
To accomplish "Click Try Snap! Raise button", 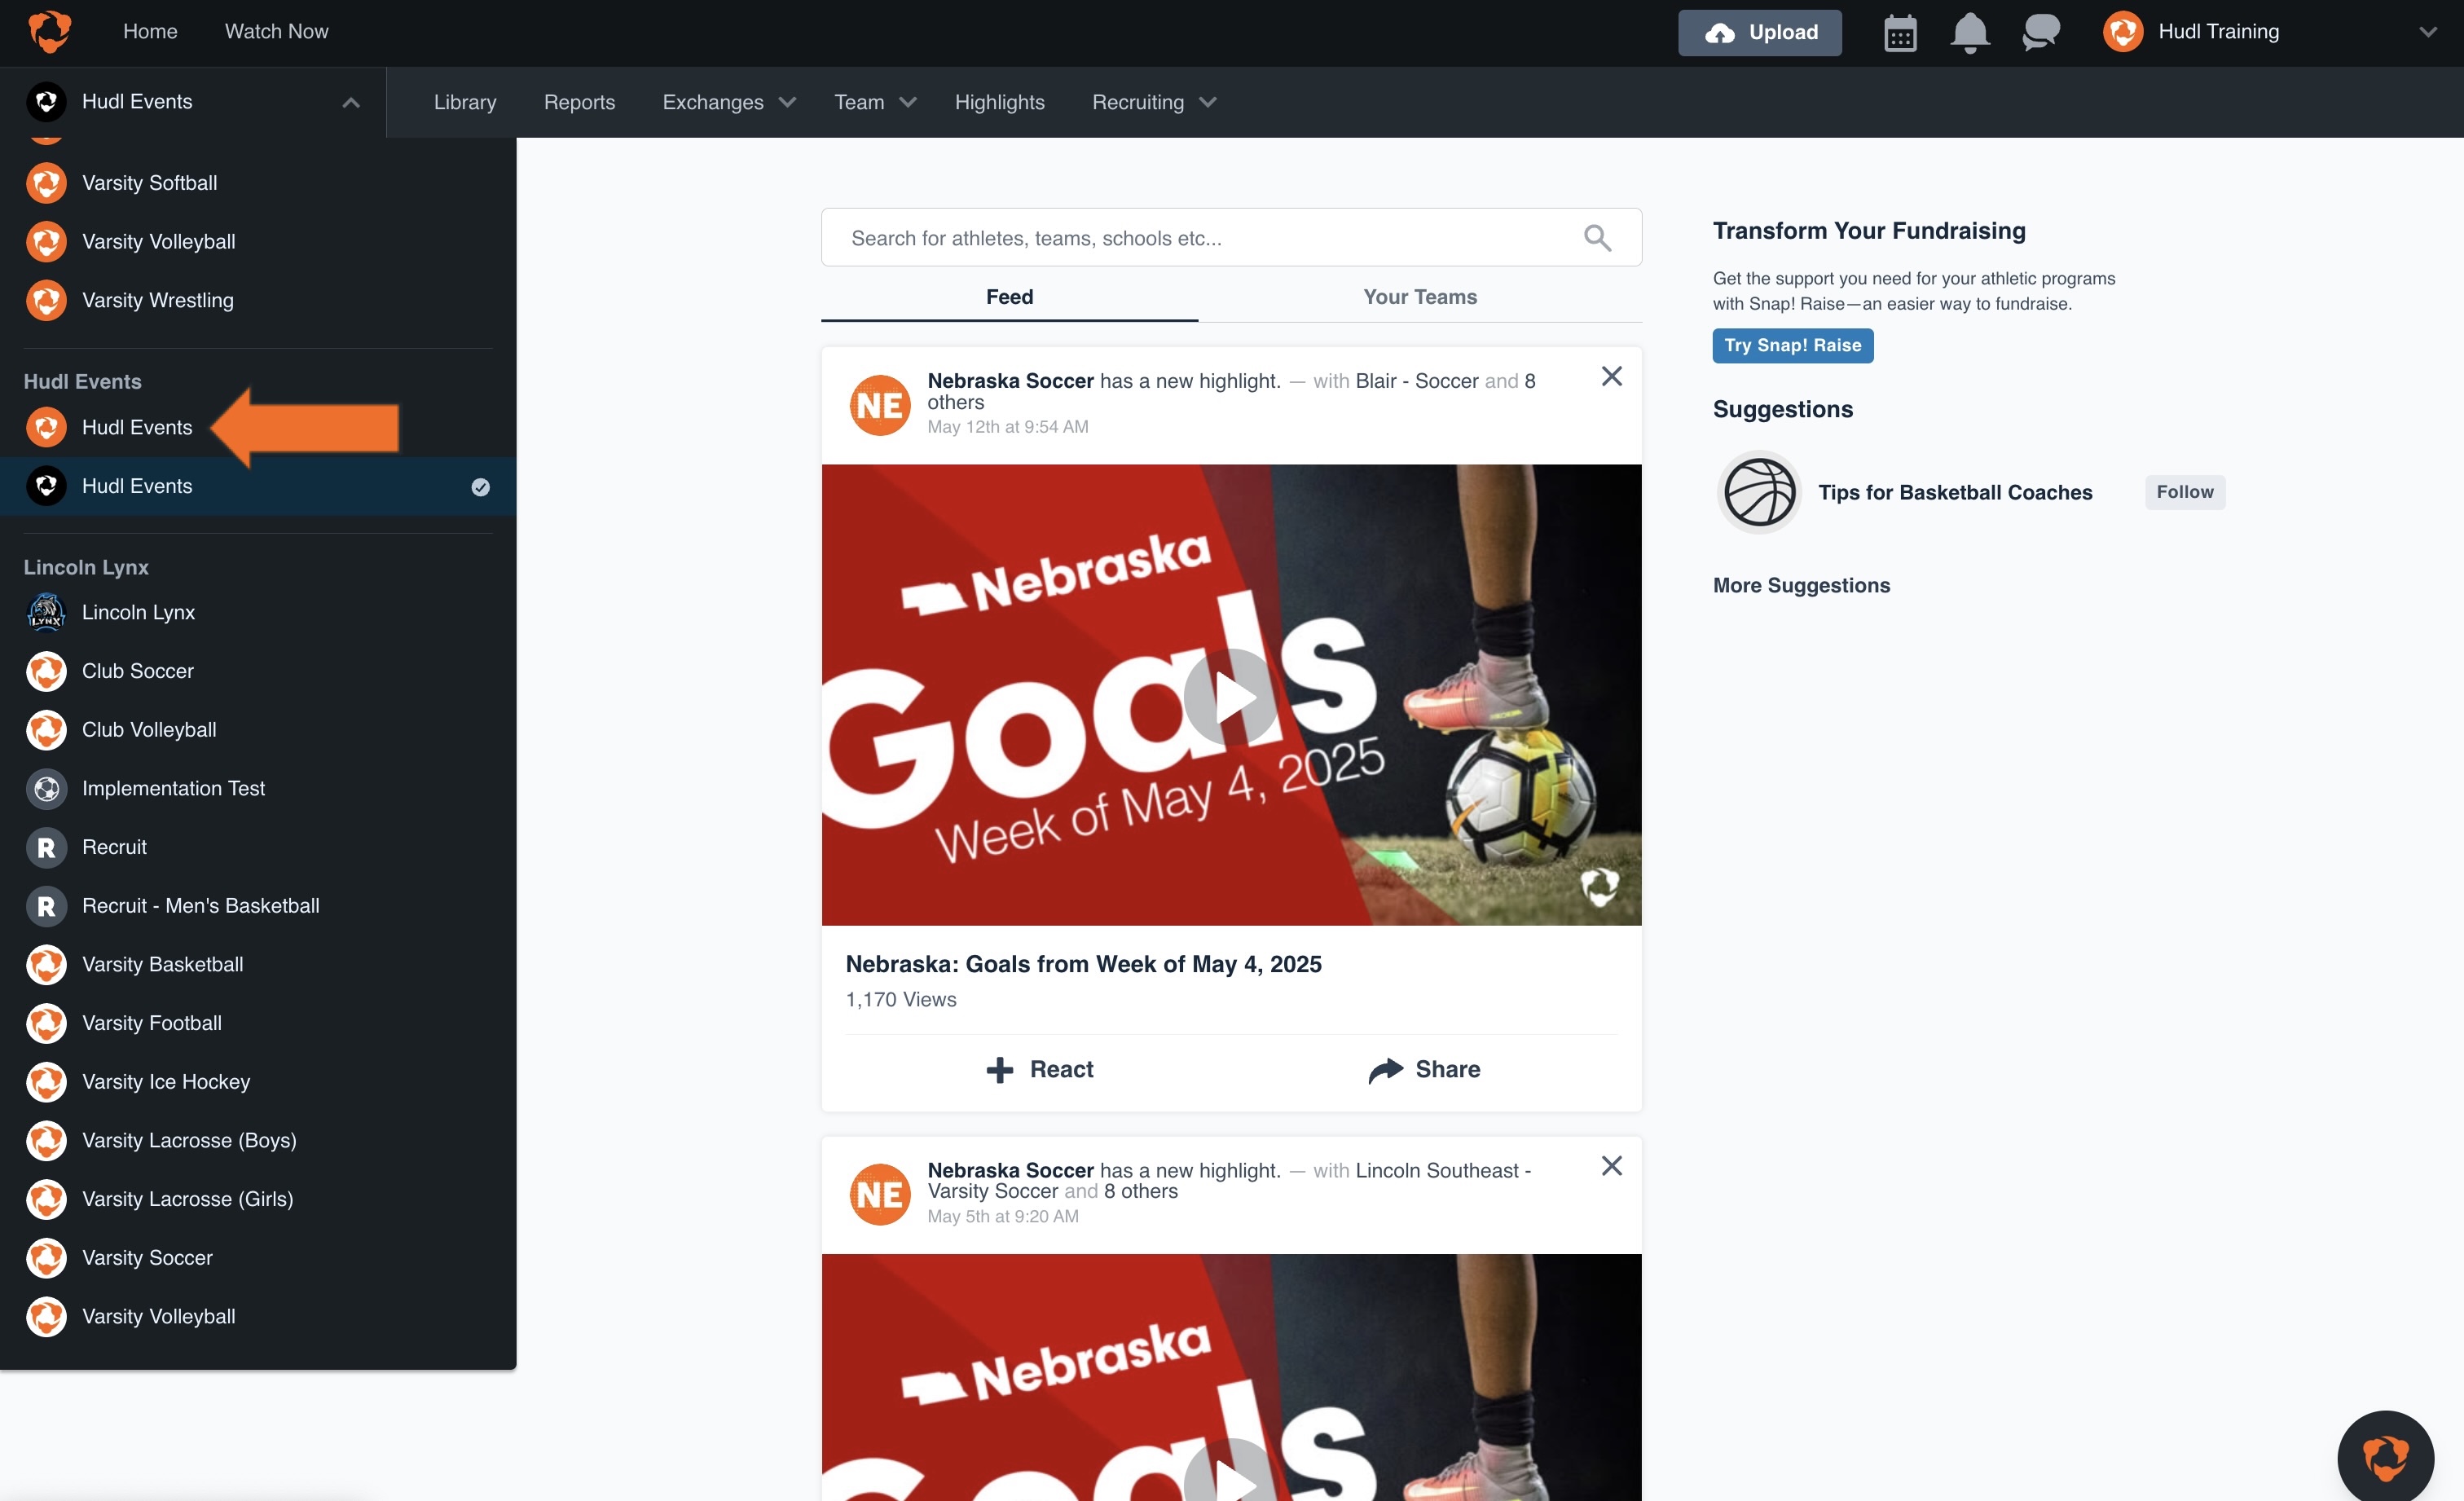I will [x=1792, y=346].
